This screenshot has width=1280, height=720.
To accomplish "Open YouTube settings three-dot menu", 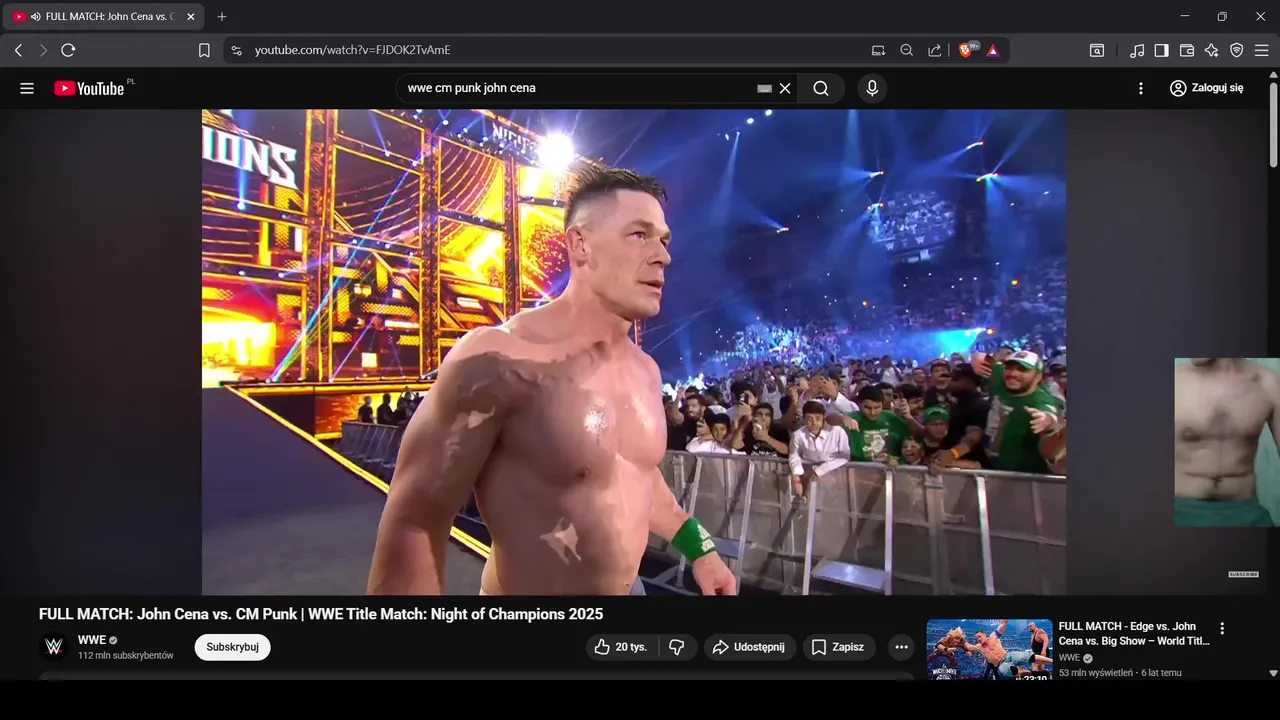I will [x=1141, y=88].
